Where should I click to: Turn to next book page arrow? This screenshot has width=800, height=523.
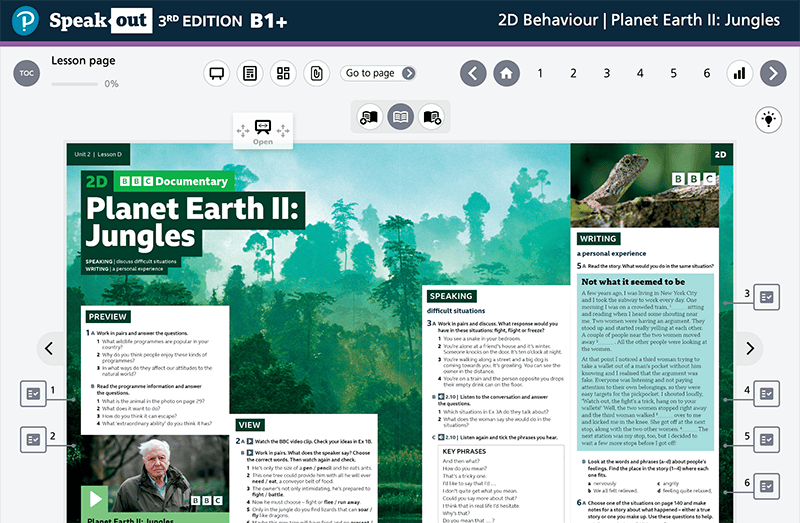pos(750,348)
